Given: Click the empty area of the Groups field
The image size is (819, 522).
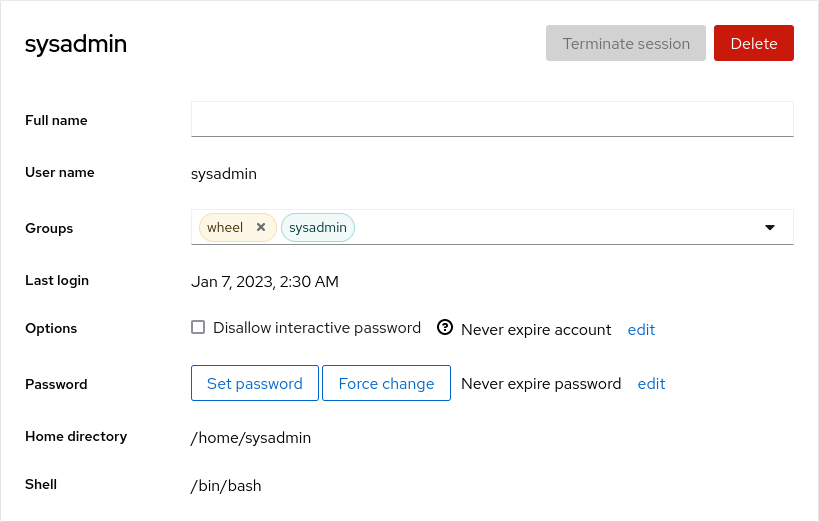Looking at the screenshot, I should pos(550,227).
